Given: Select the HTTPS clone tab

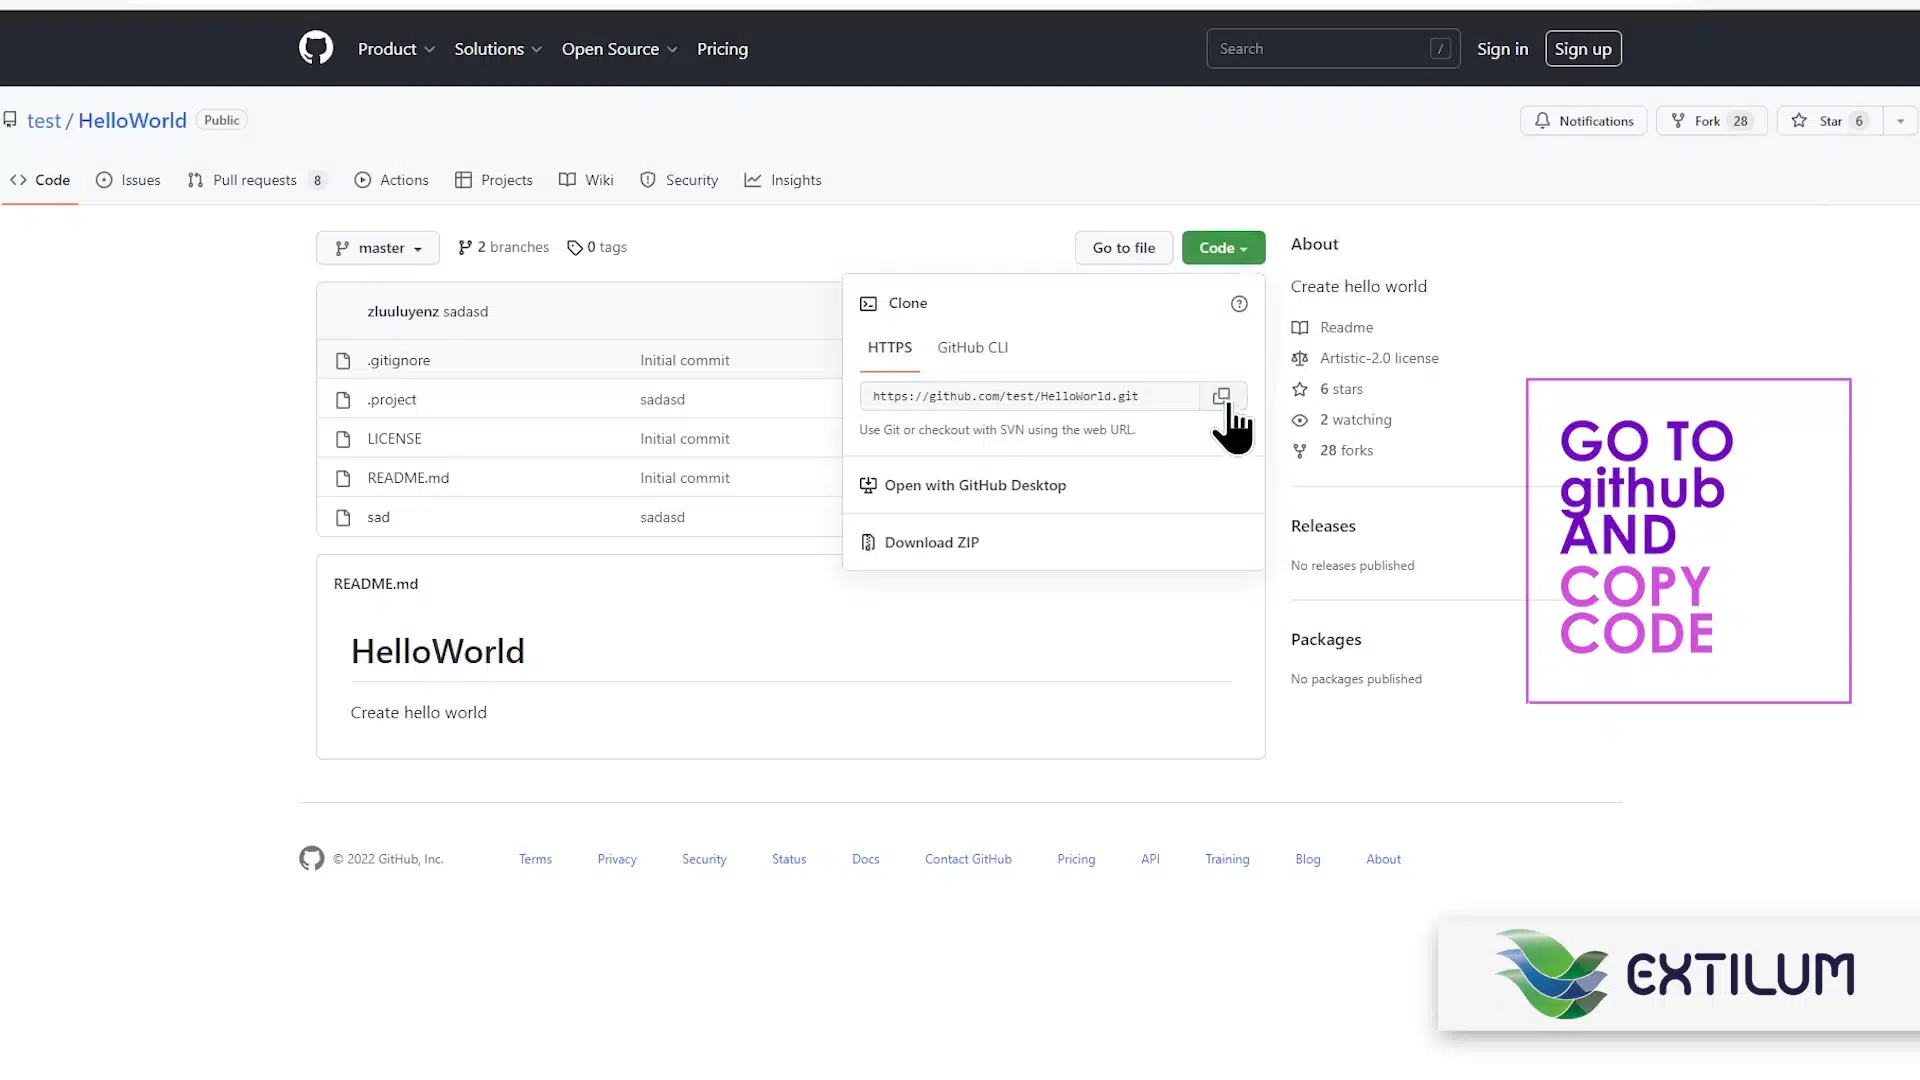Looking at the screenshot, I should click(x=889, y=348).
